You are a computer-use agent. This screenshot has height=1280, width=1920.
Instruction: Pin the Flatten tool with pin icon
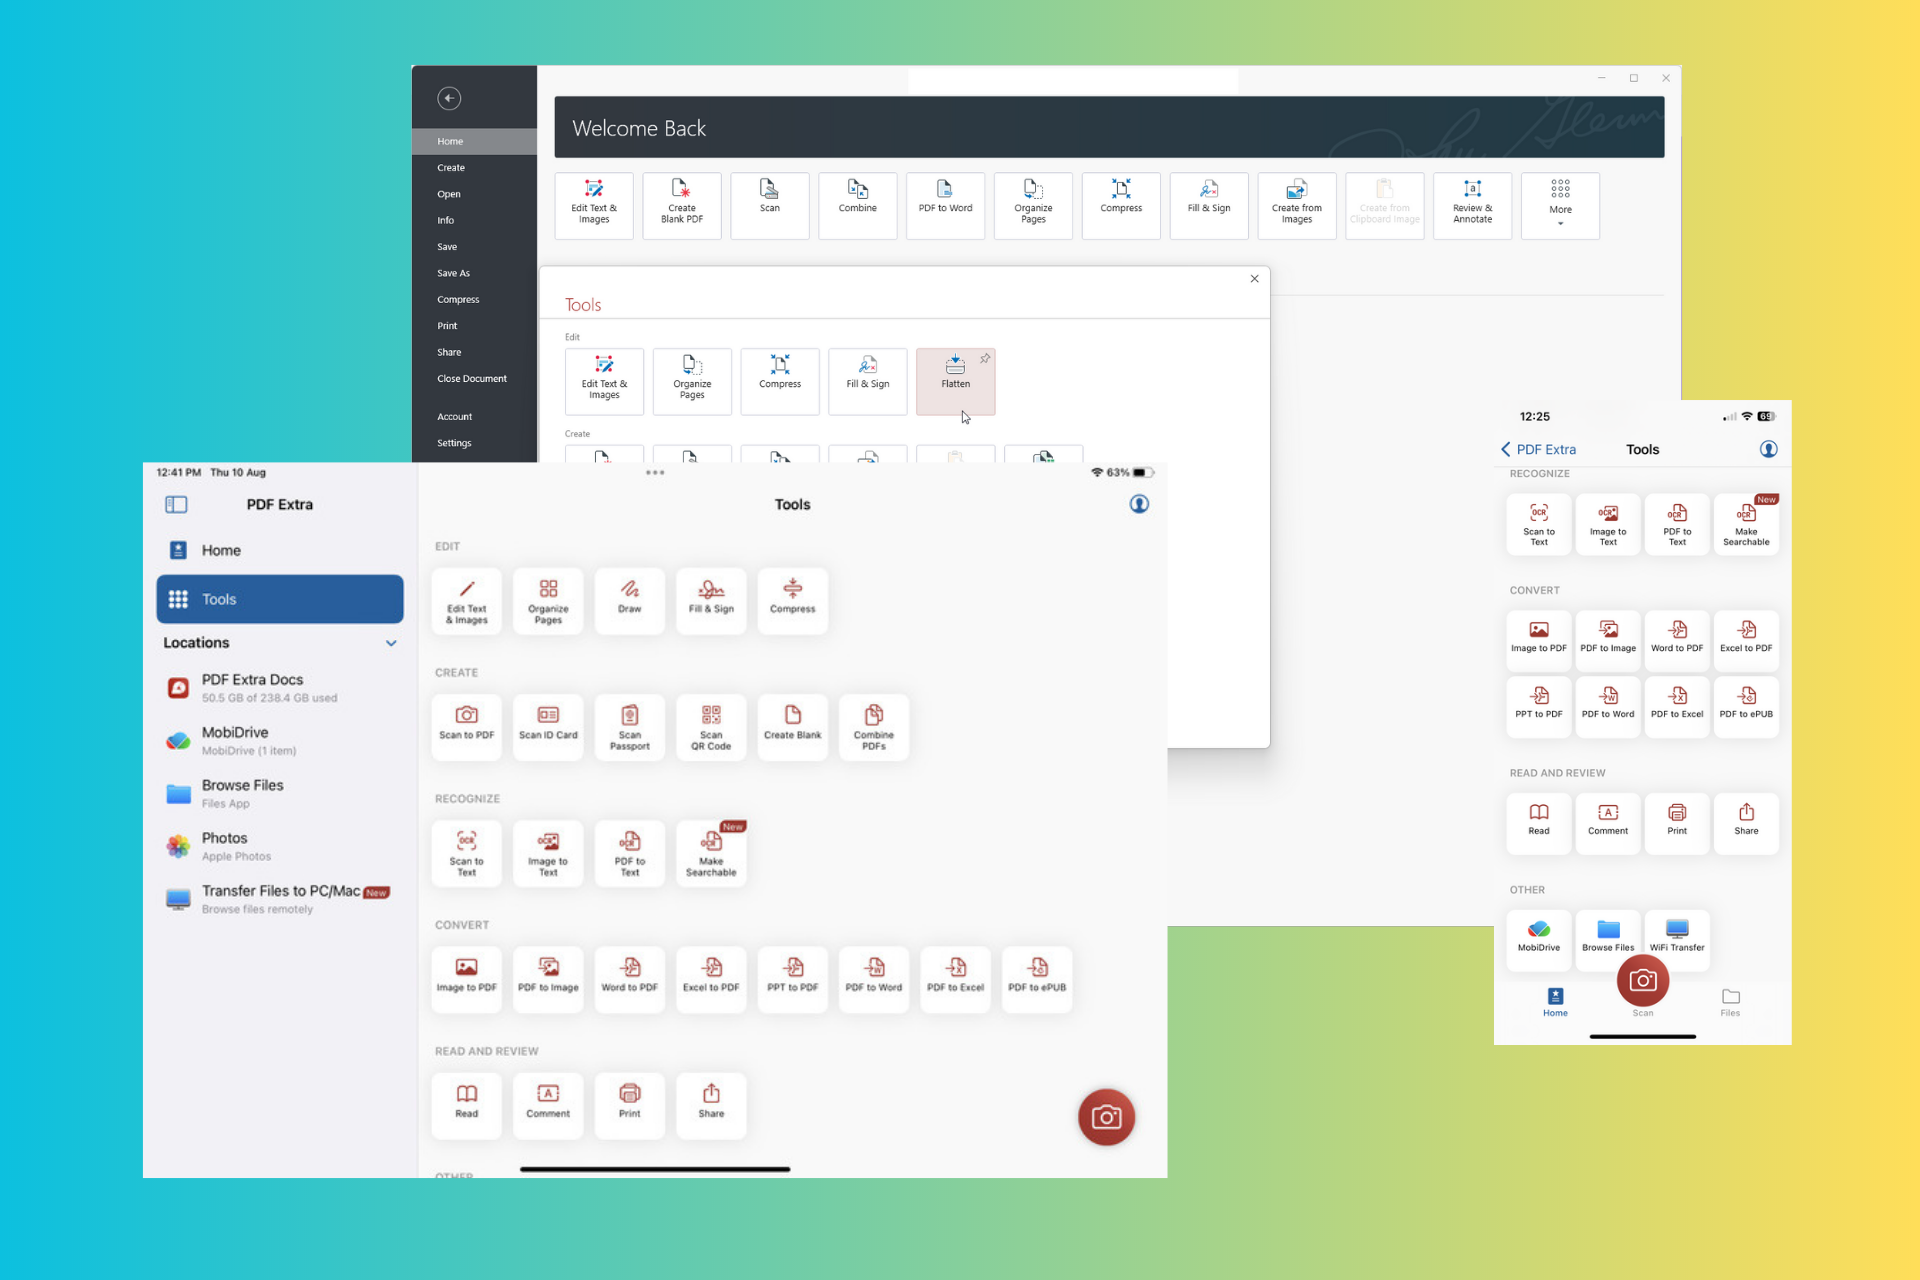pyautogui.click(x=985, y=358)
